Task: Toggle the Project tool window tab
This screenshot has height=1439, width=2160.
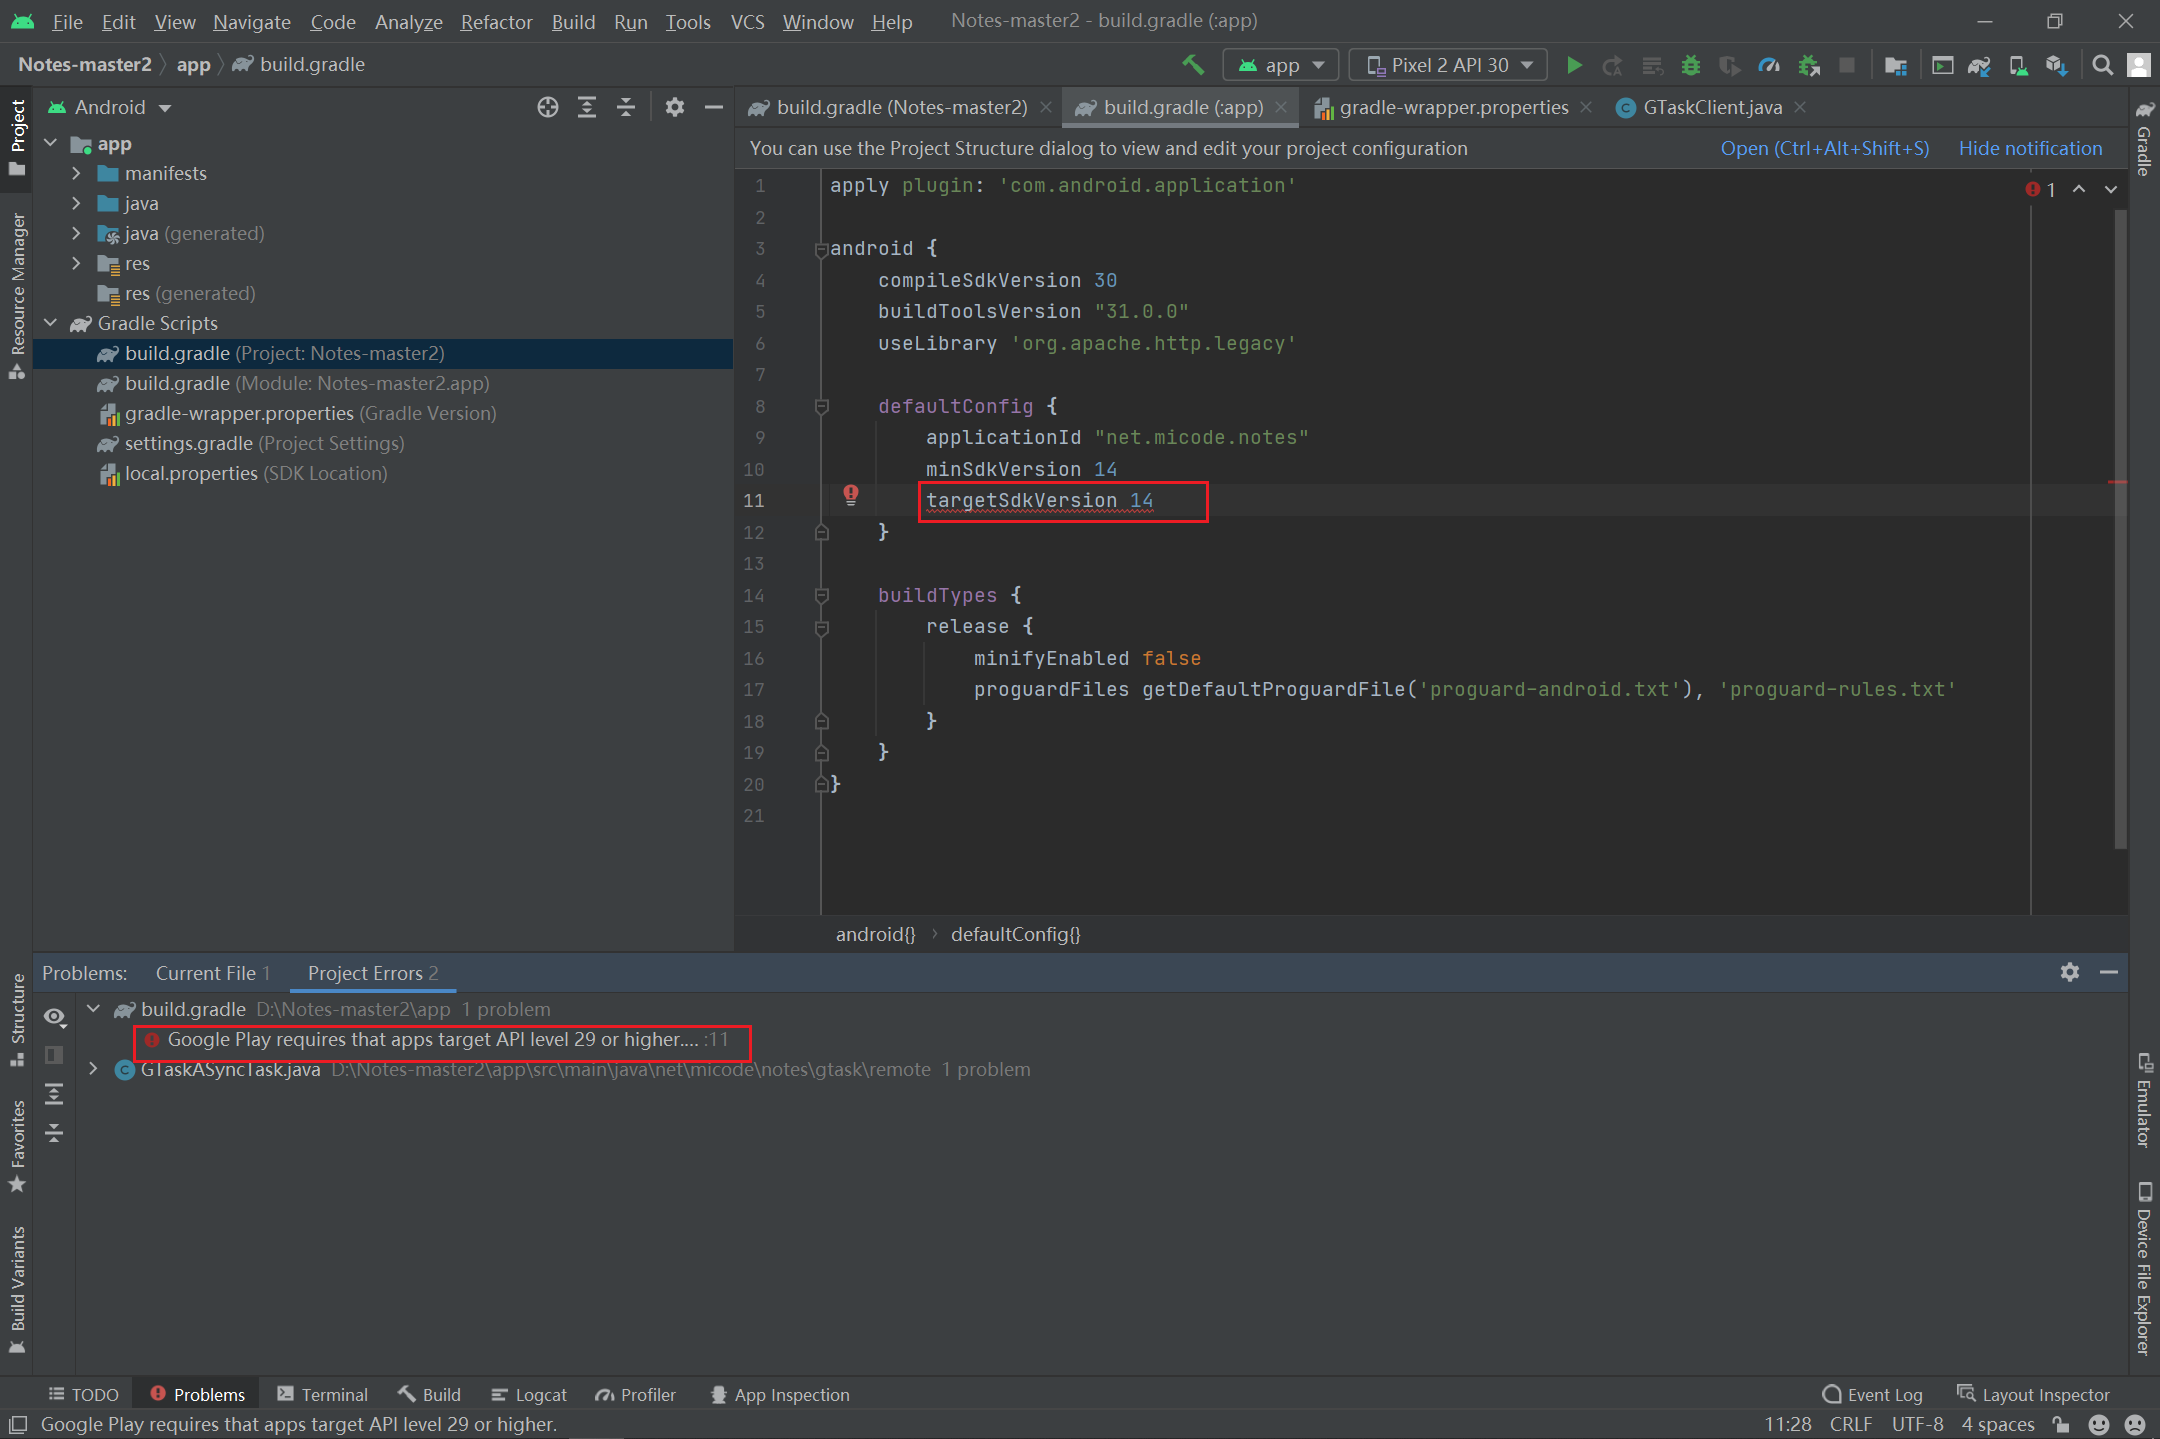Action: 17,138
